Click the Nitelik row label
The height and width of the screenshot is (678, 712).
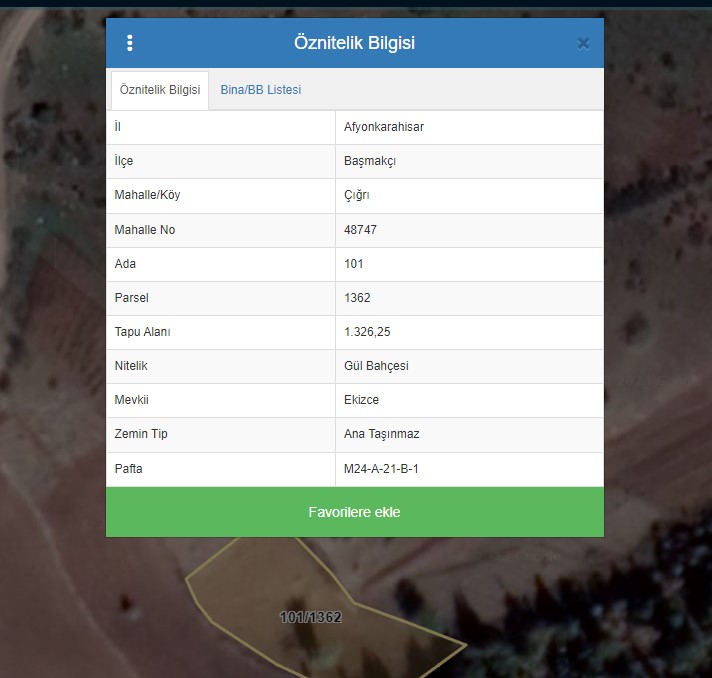(x=131, y=366)
